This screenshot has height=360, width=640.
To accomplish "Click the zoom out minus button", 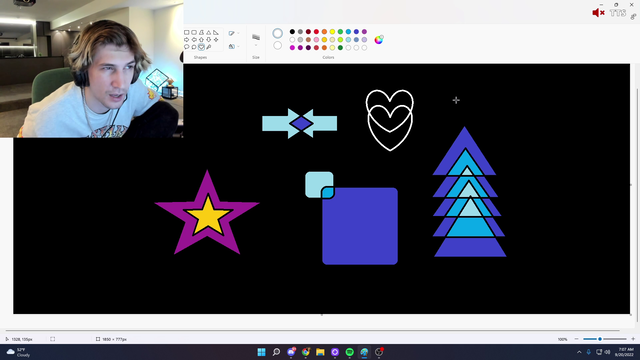I will click(576, 339).
